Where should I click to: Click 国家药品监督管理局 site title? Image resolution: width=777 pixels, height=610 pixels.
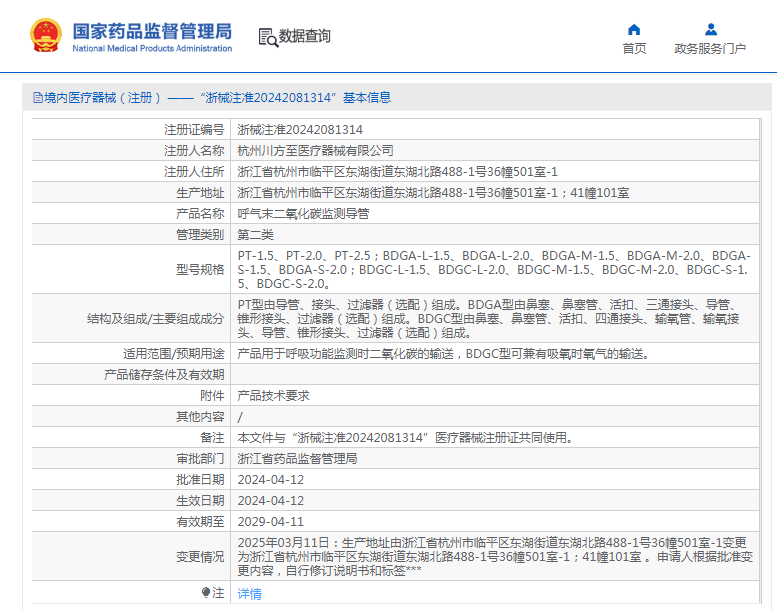tap(152, 31)
